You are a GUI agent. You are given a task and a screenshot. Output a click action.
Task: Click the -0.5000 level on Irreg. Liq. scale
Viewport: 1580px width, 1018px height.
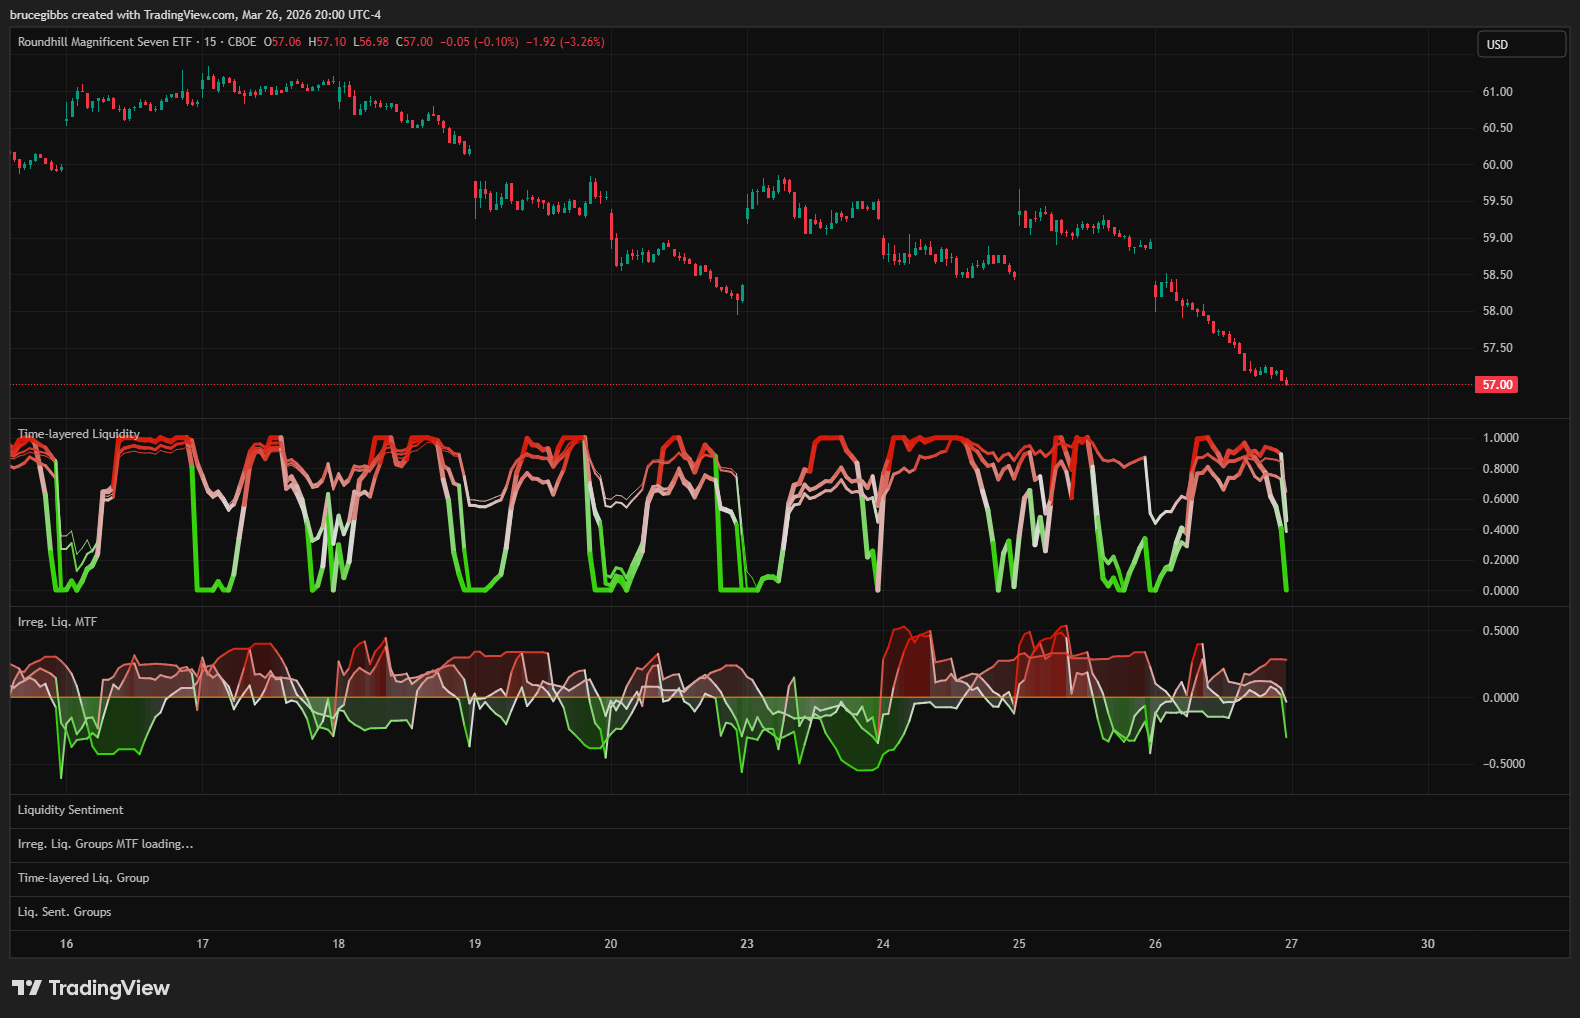pos(1502,764)
